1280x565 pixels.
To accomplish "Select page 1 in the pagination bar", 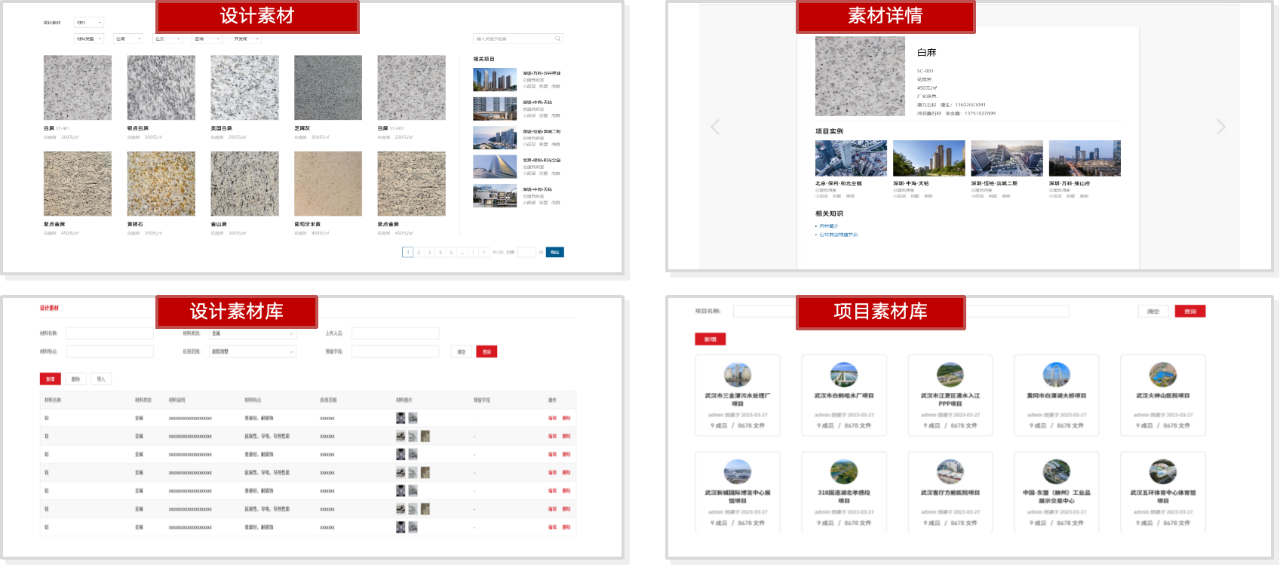I will pos(407,252).
